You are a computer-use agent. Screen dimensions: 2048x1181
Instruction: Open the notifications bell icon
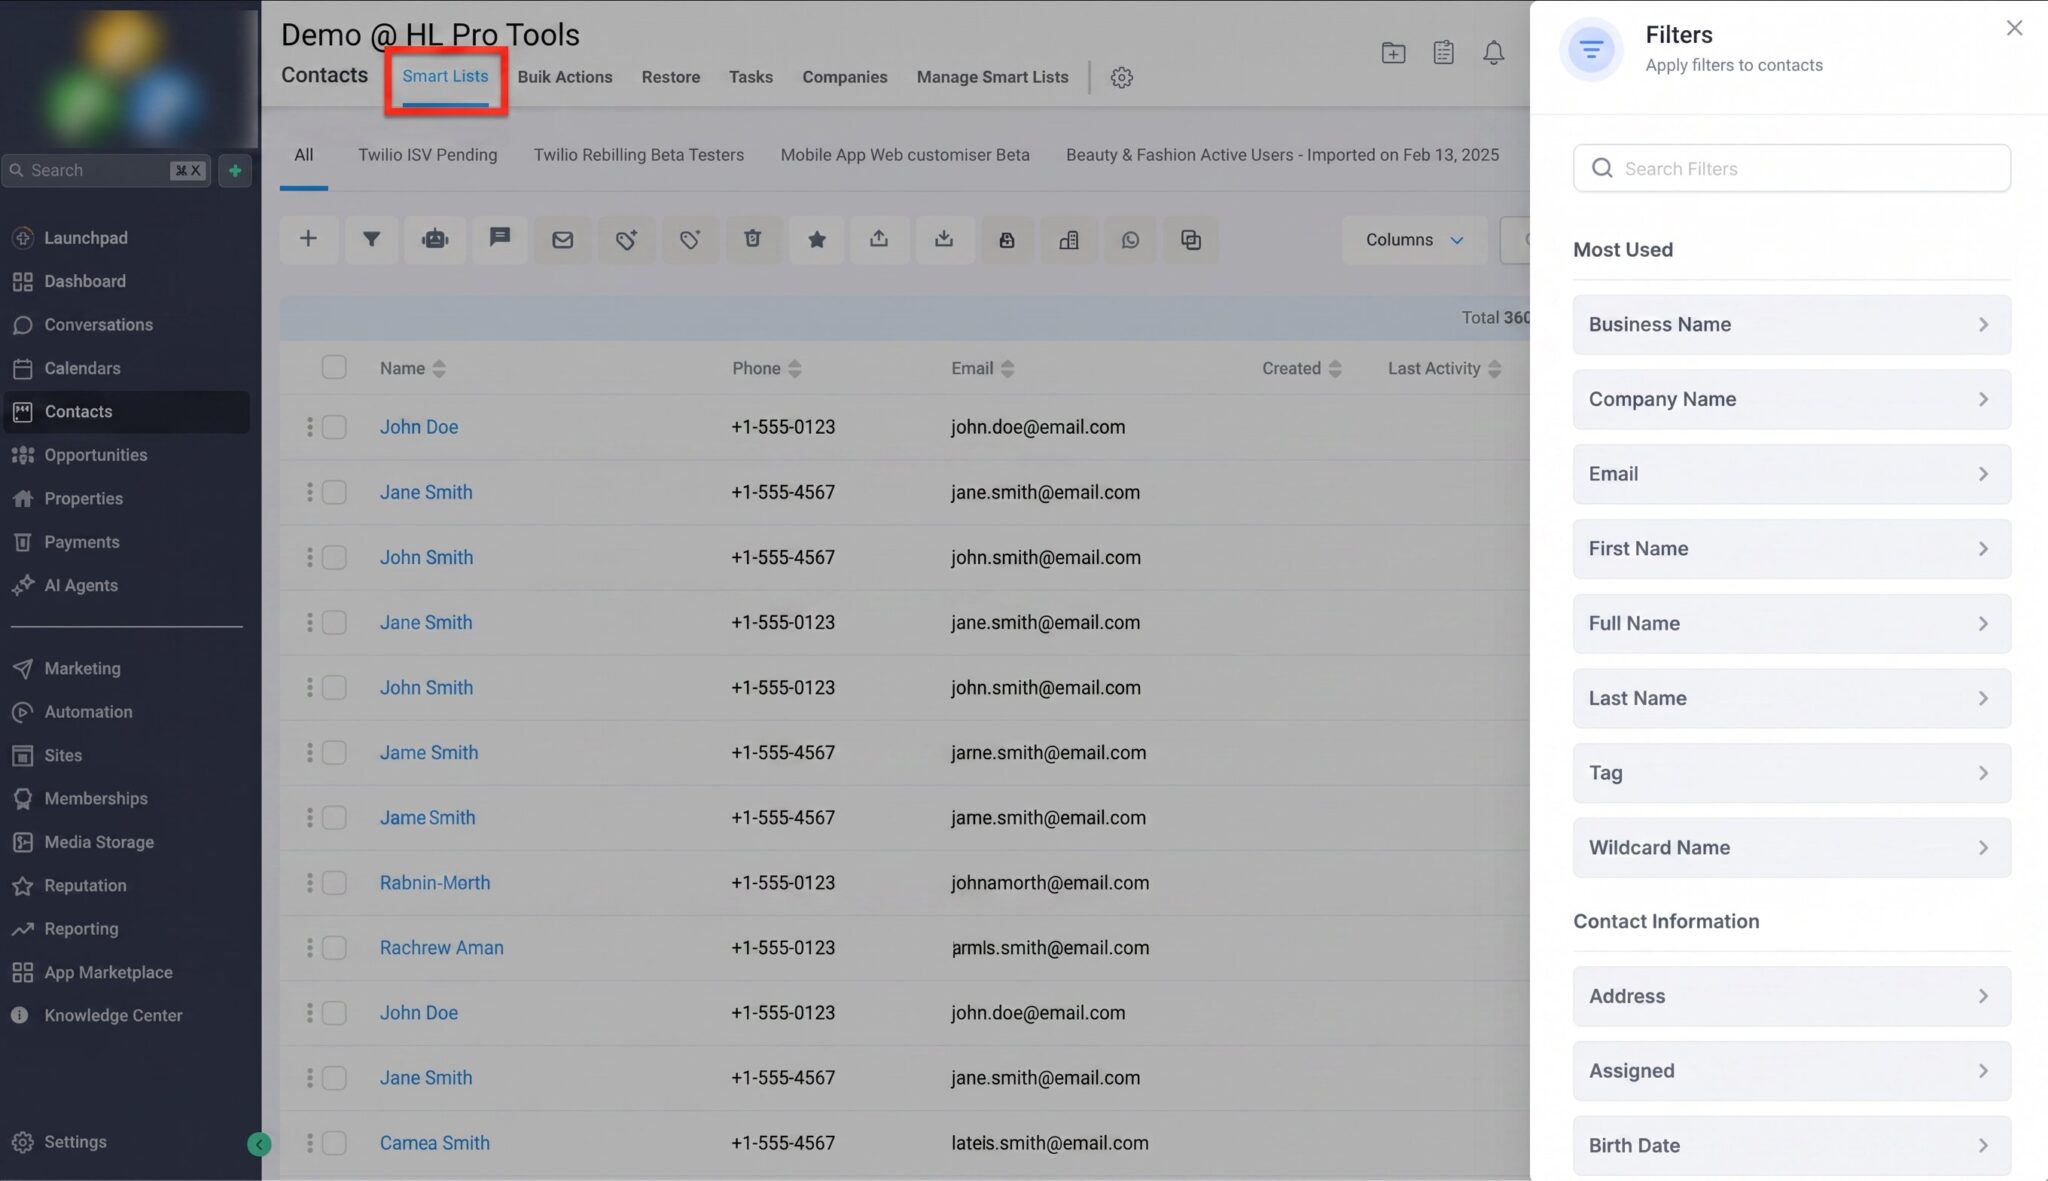point(1493,53)
